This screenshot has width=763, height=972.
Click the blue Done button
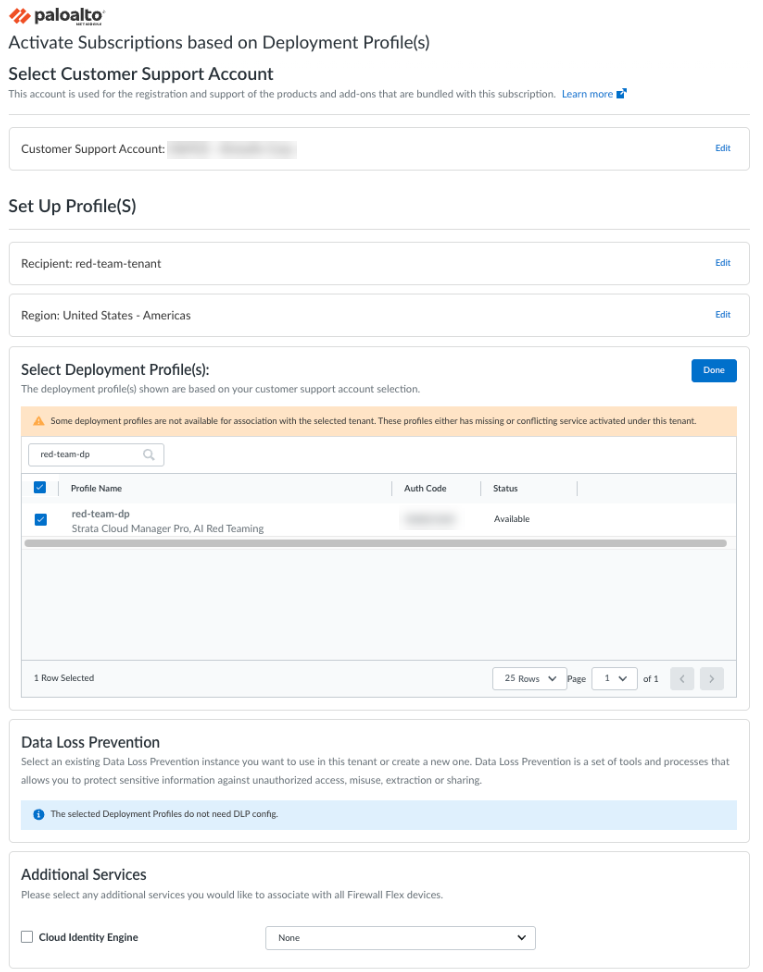click(x=713, y=370)
